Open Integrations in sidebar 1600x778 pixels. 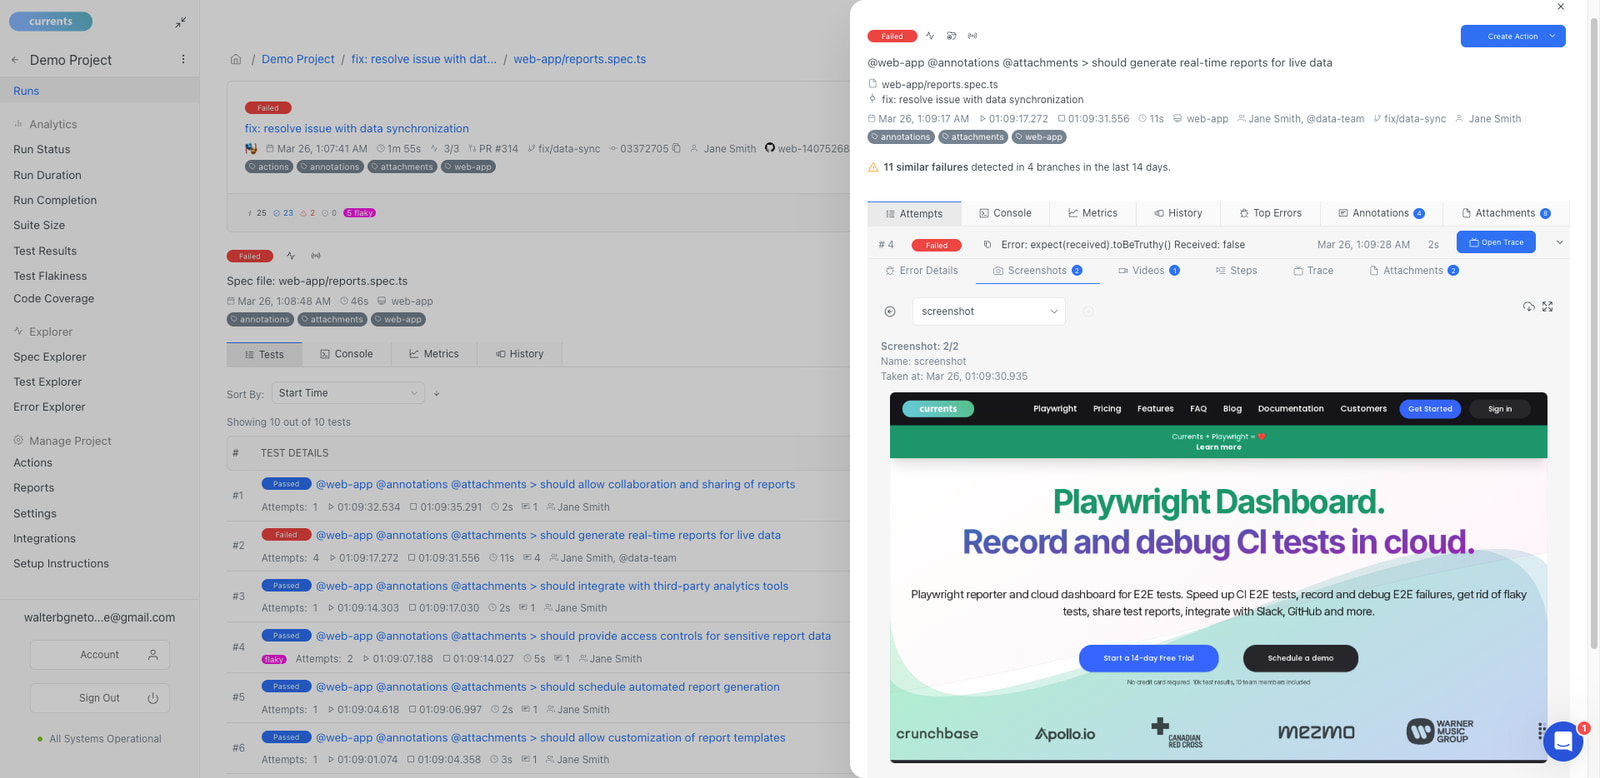coord(44,538)
